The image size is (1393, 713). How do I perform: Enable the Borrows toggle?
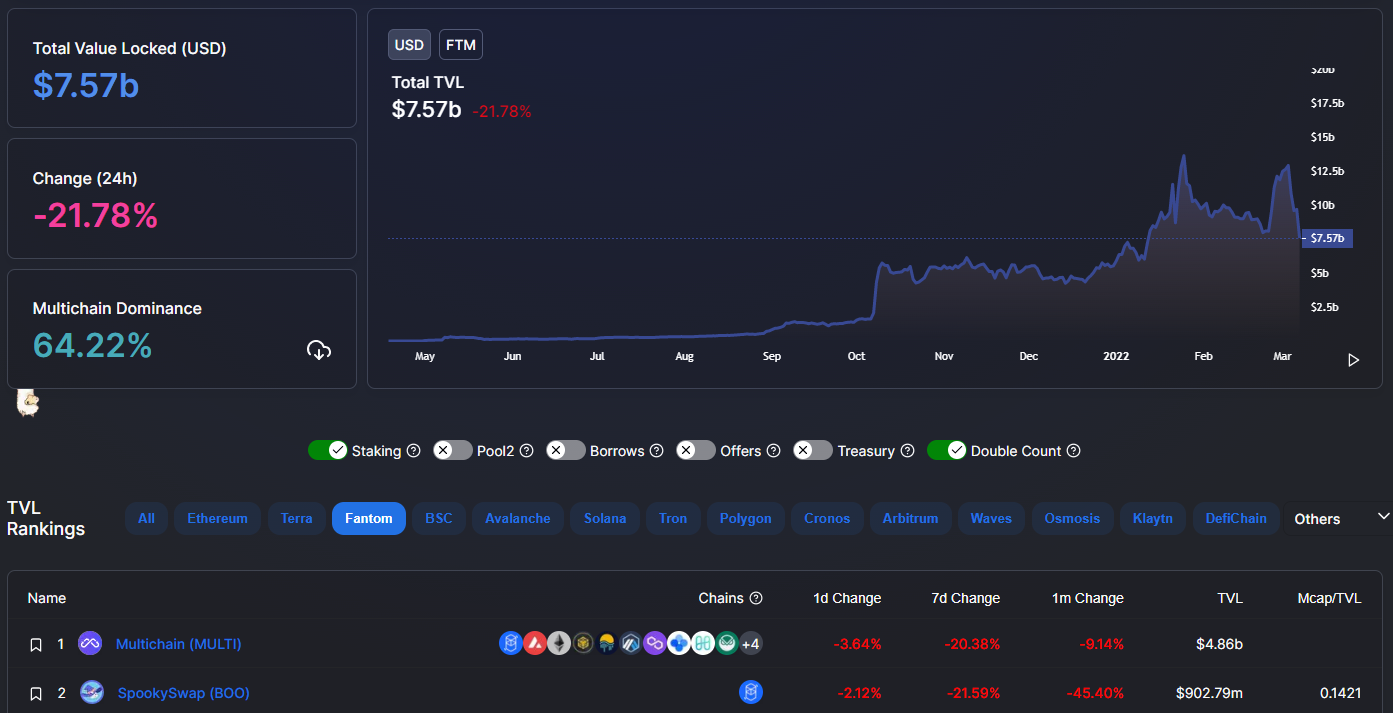[x=566, y=450]
